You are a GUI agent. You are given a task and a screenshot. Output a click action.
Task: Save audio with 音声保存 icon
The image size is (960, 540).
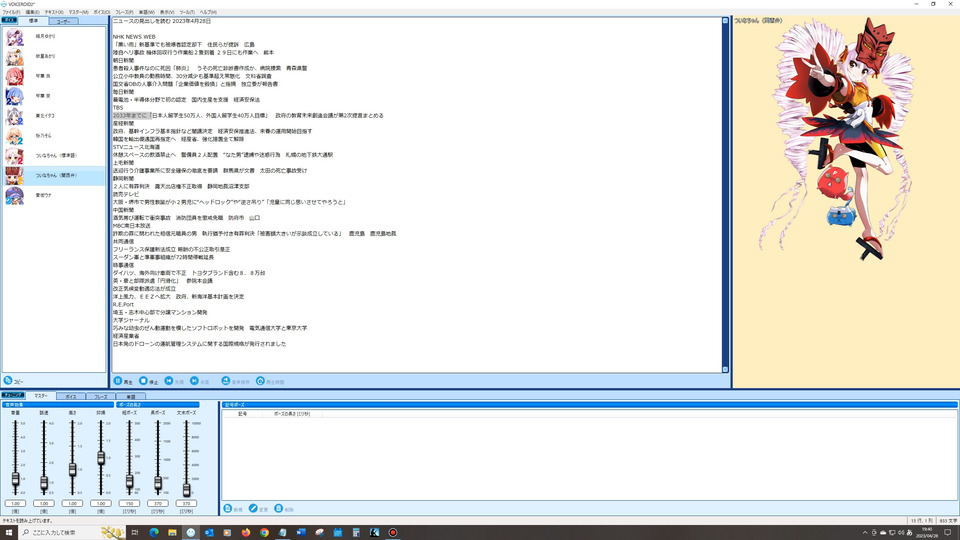pos(226,381)
